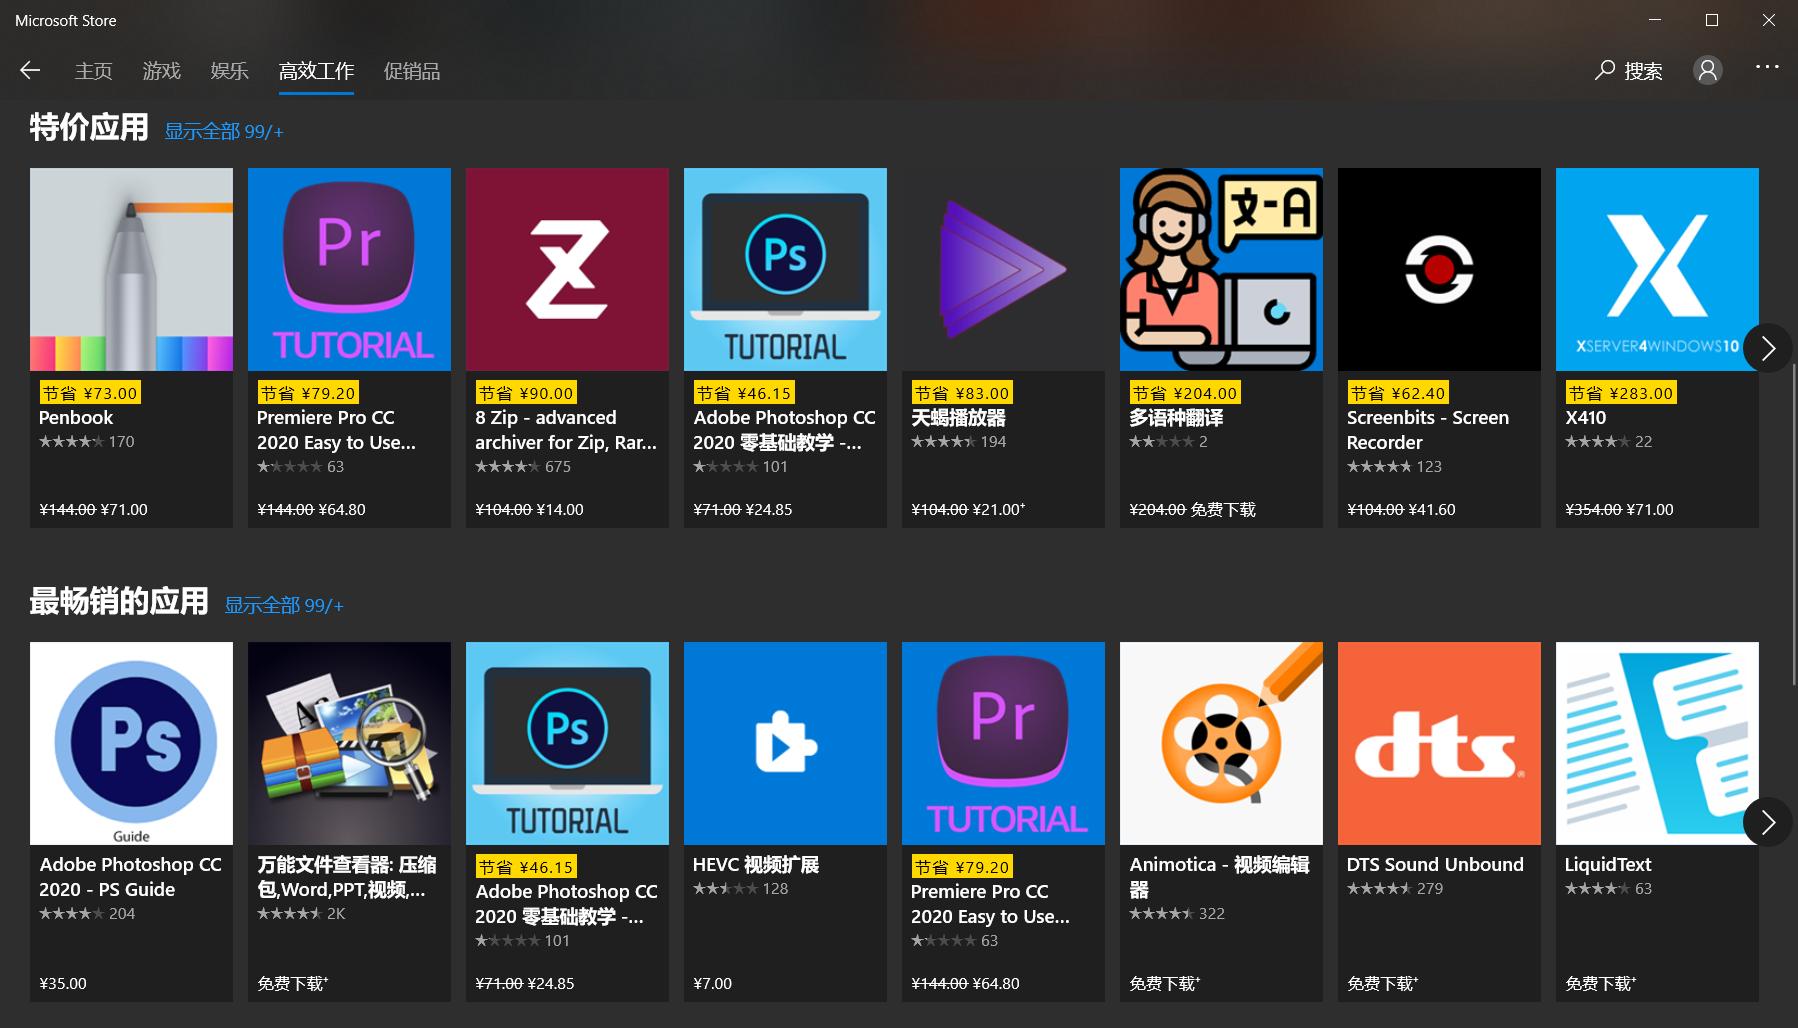The height and width of the screenshot is (1028, 1798).
Task: Open the Penbook app tile
Action: (131, 269)
